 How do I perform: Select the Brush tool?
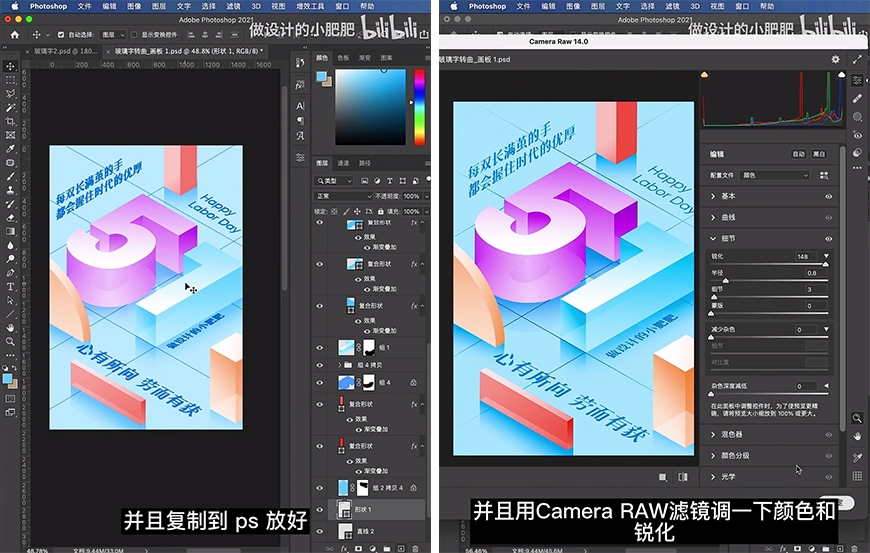click(10, 176)
